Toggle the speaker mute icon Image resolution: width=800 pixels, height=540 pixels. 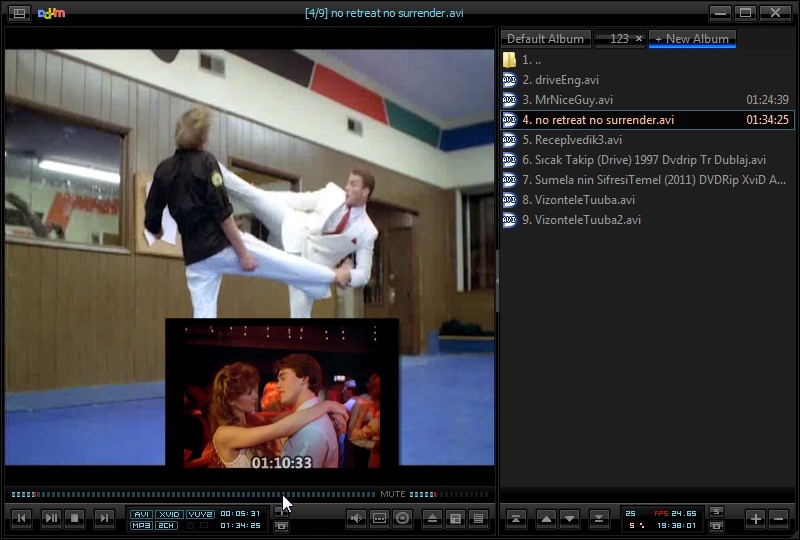point(356,518)
